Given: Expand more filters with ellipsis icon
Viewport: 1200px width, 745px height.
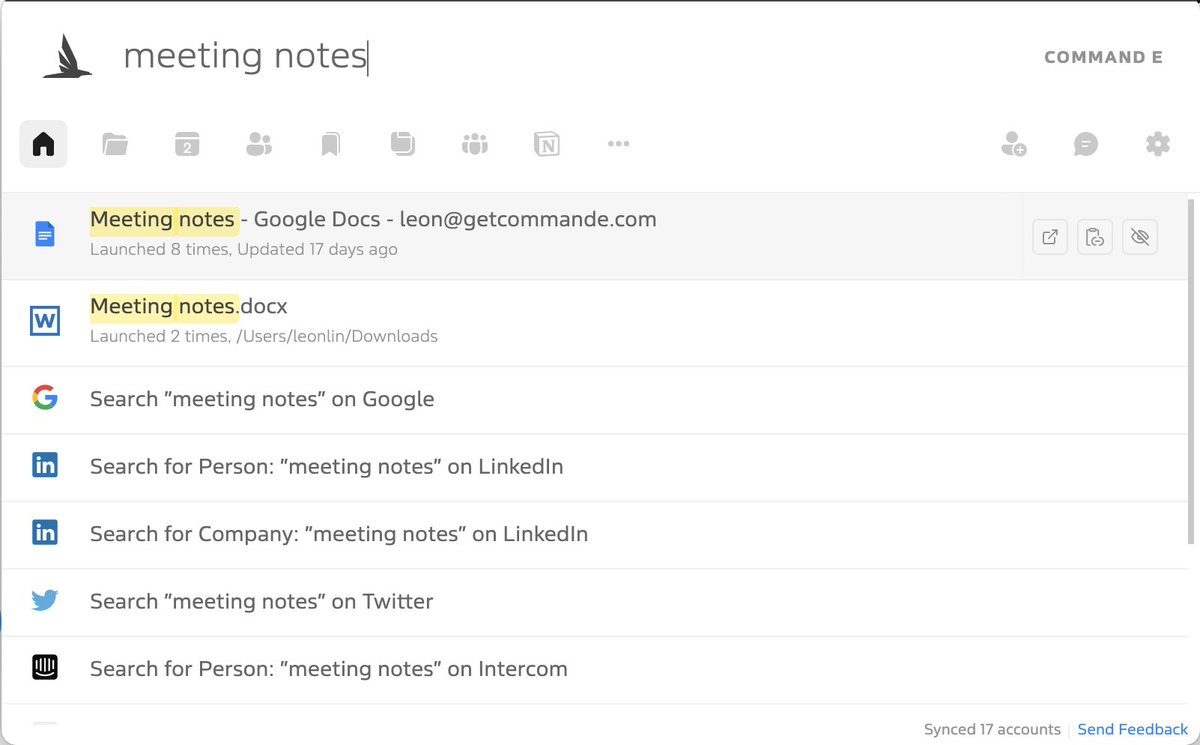Looking at the screenshot, I should coord(619,144).
